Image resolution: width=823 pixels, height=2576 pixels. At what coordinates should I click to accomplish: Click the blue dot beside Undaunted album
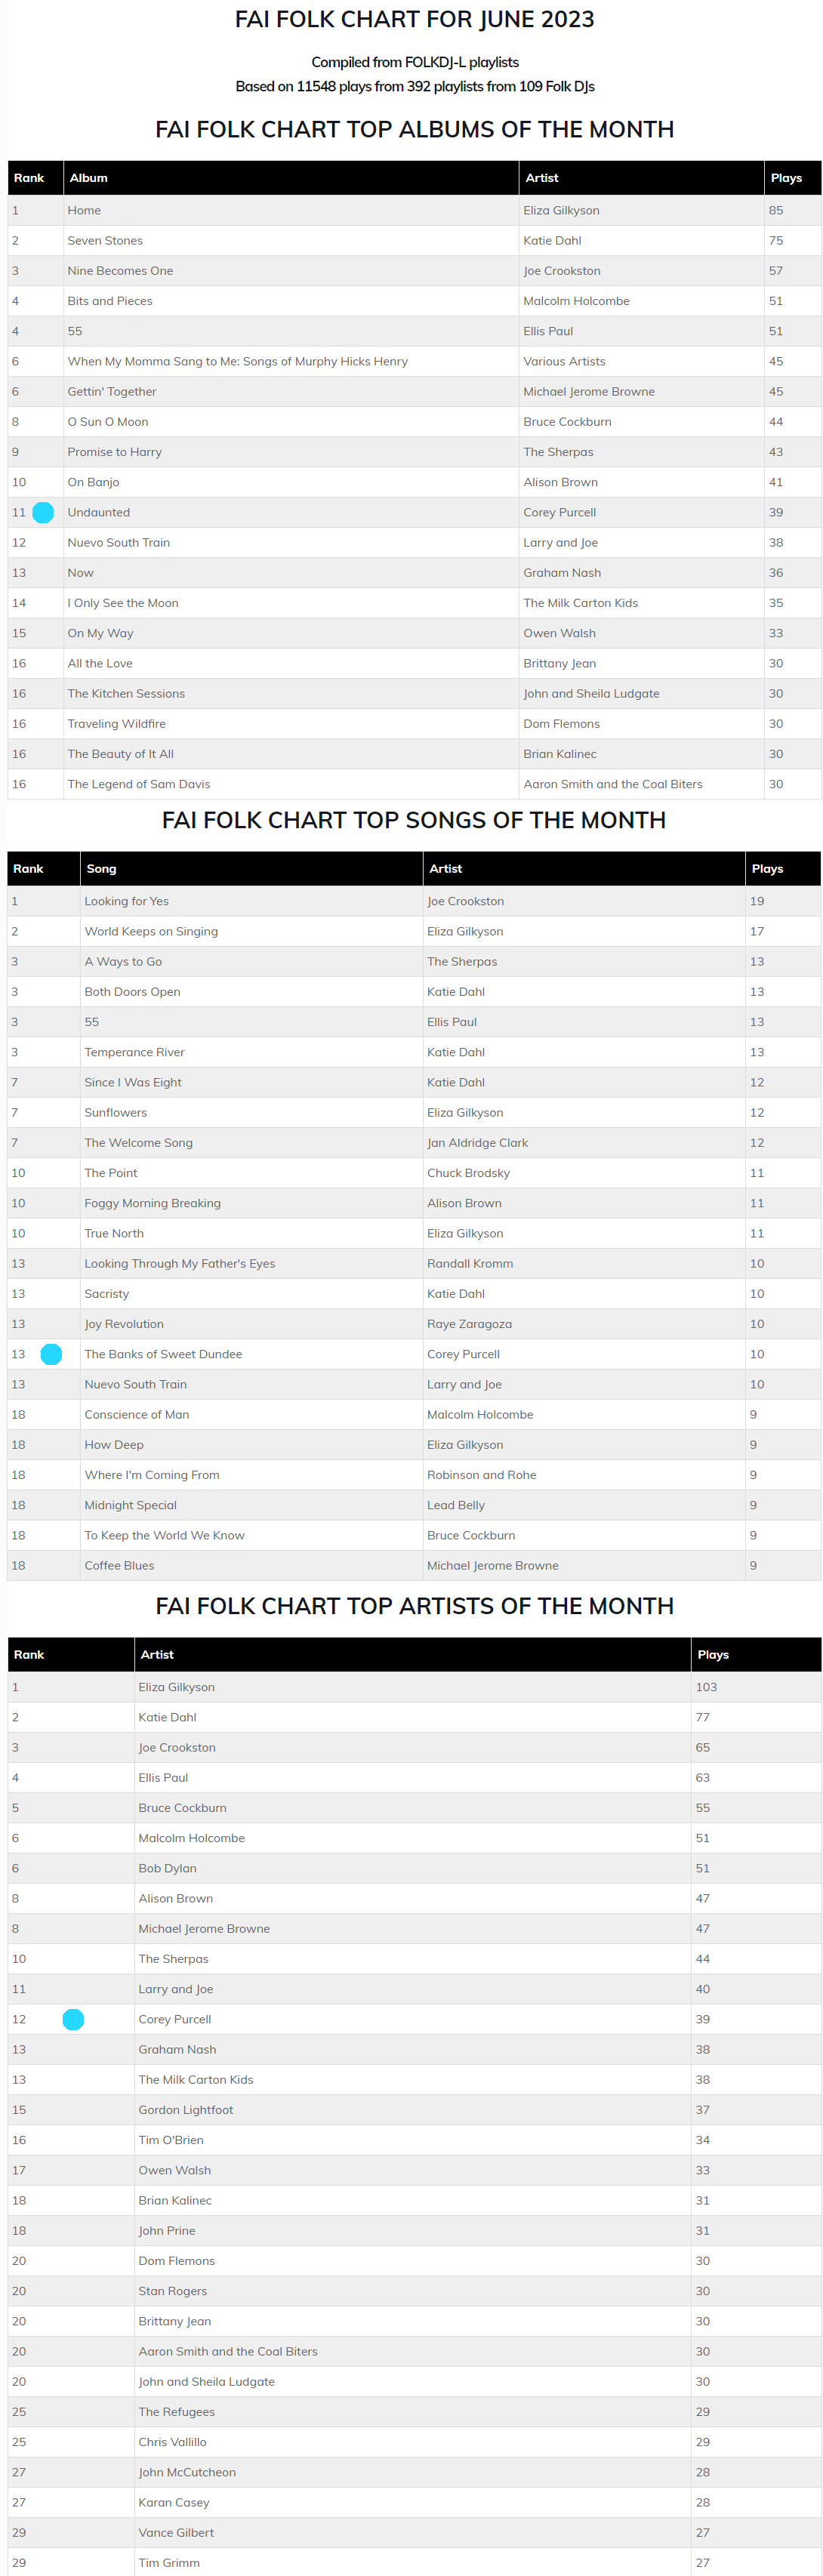(x=43, y=512)
